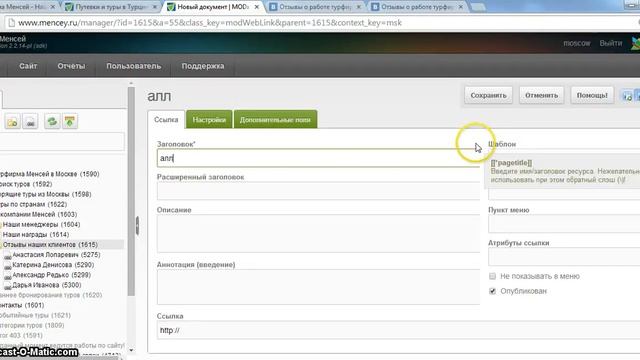Click the tree panel collapse handle
The height and width of the screenshot is (360, 640).
pos(138,226)
